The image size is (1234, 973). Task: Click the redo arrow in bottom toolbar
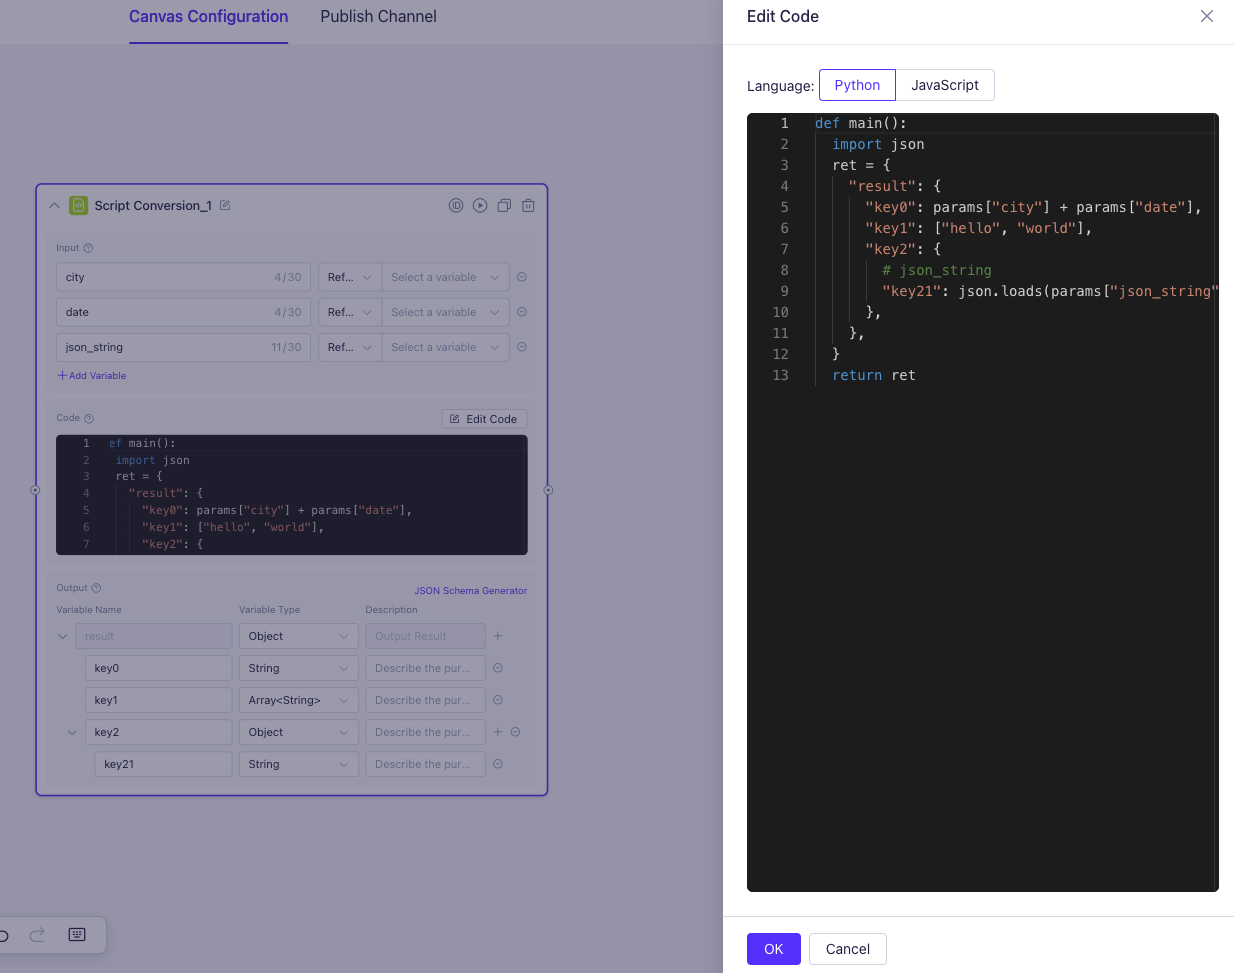pyautogui.click(x=37, y=934)
